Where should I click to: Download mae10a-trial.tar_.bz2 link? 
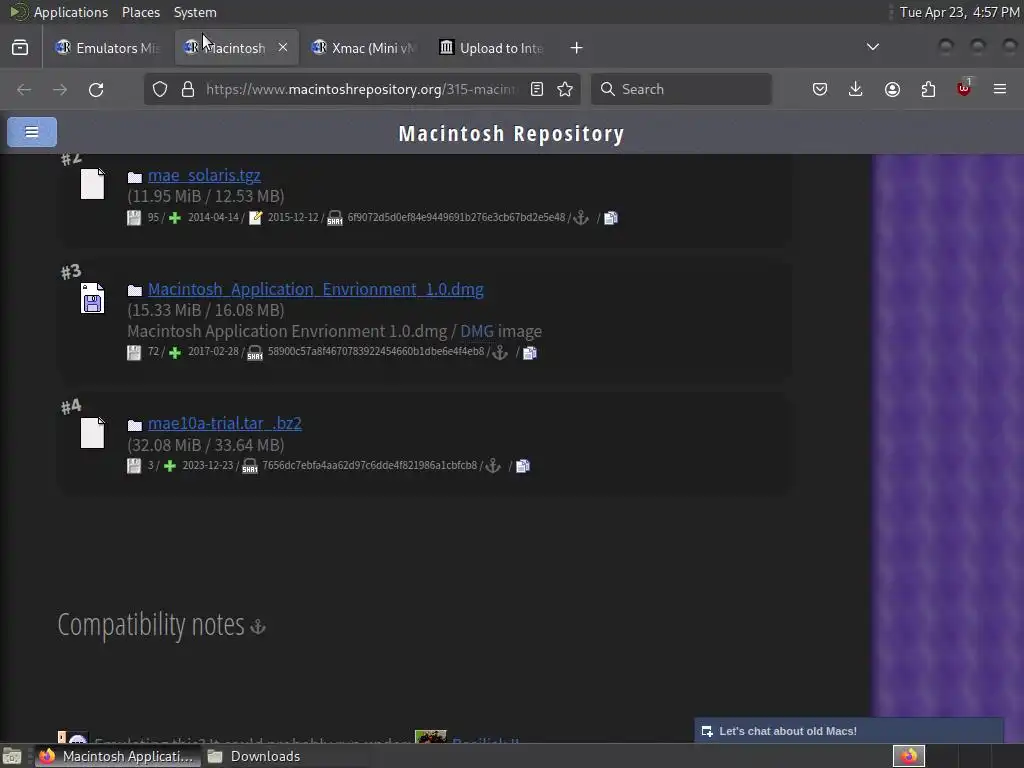[225, 423]
